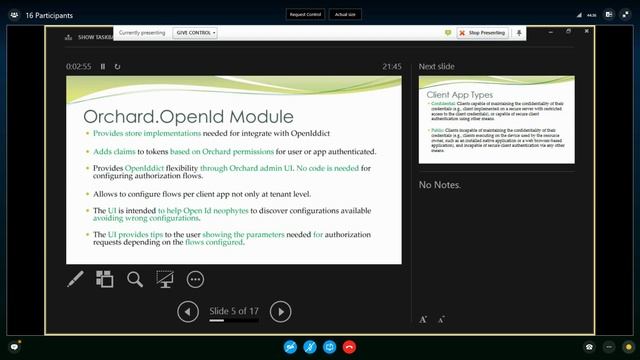640x360 pixels.
Task: Hang up the call
Action: pos(349,347)
